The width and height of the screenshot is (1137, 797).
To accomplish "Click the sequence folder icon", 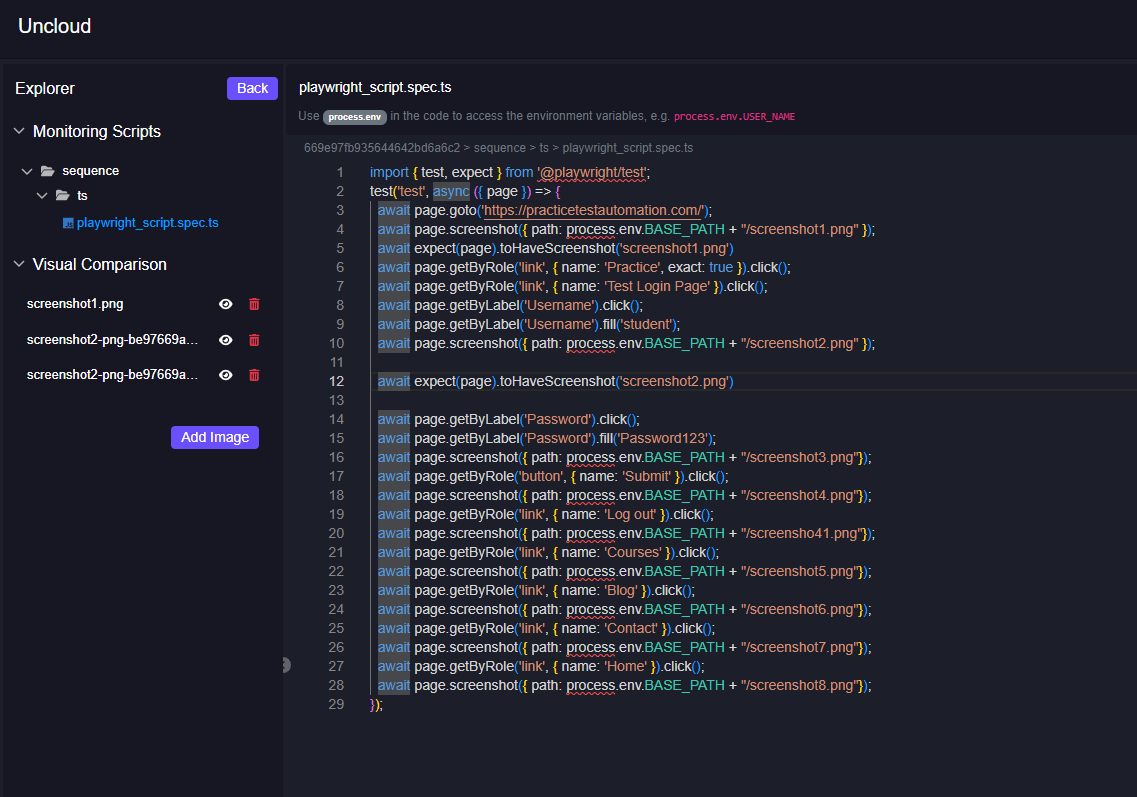I will [48, 171].
